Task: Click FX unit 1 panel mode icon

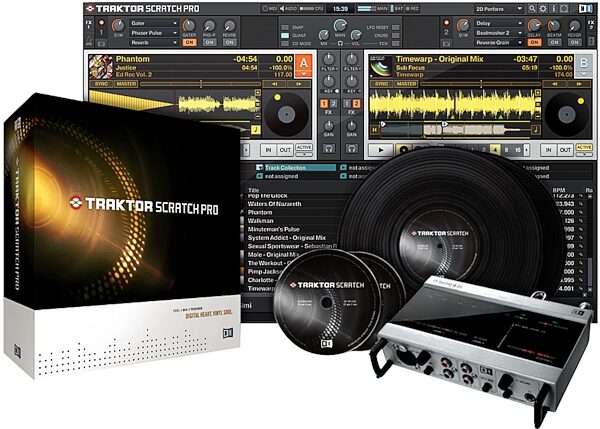Action: 101,44
